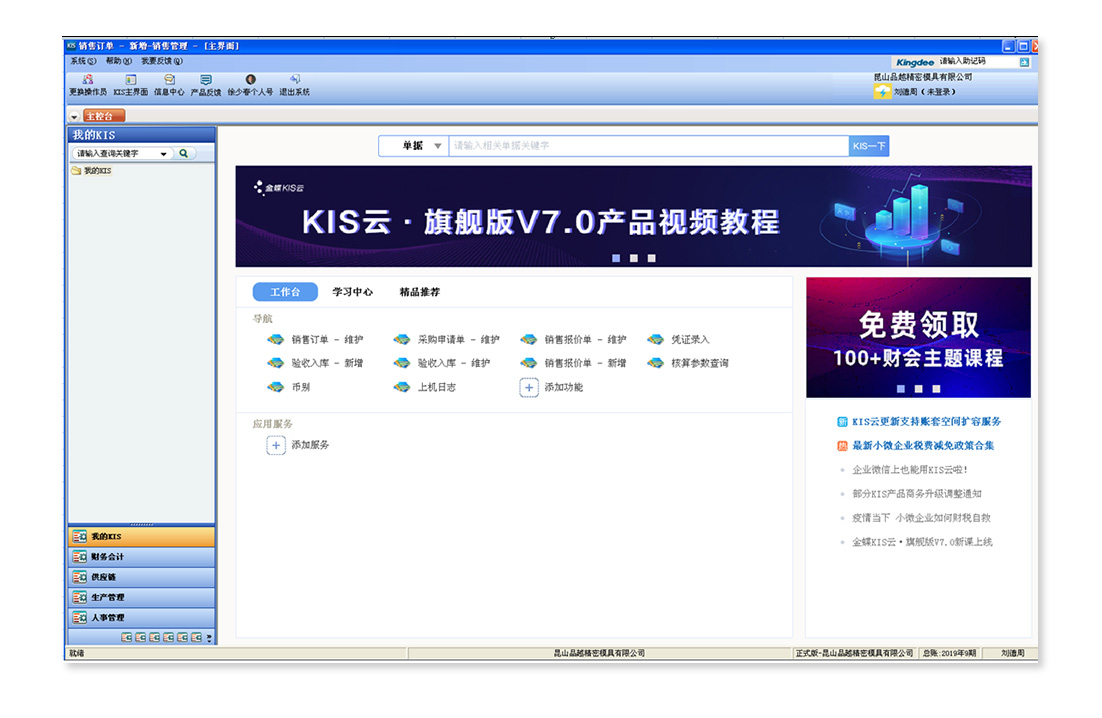Click the cloud lightning icon beside 刘德周

click(882, 92)
